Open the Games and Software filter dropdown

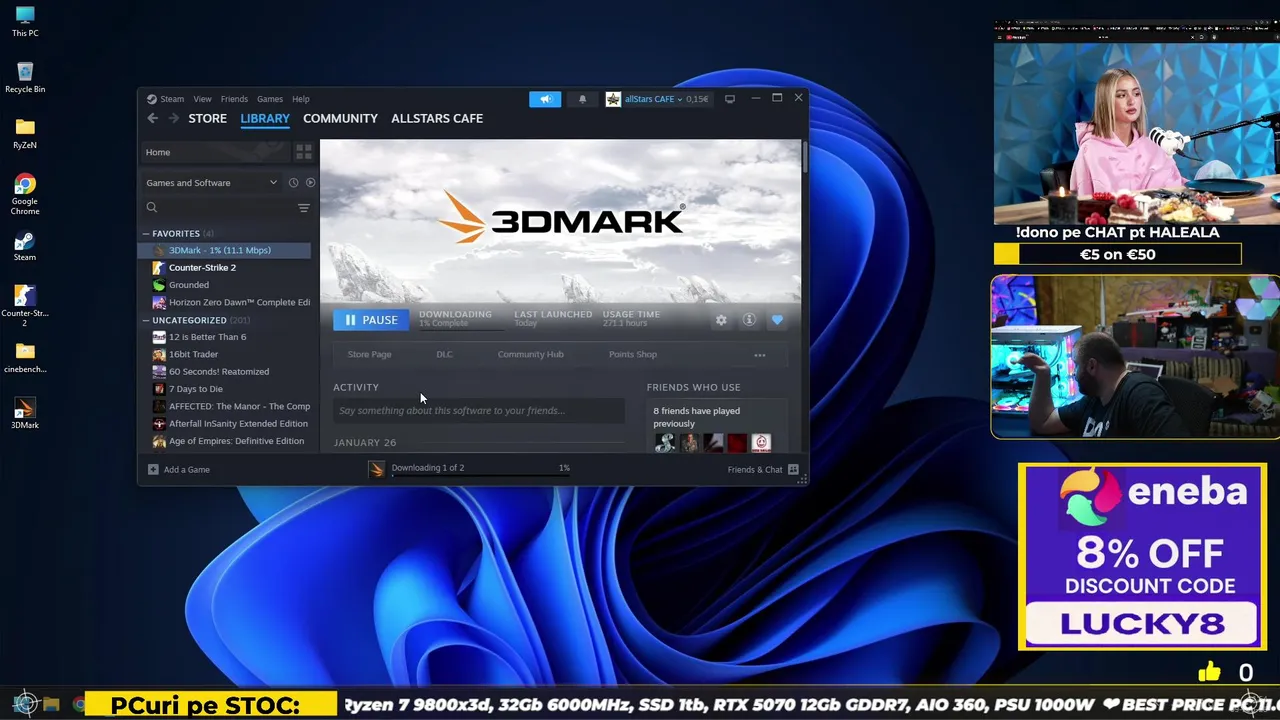(x=212, y=183)
